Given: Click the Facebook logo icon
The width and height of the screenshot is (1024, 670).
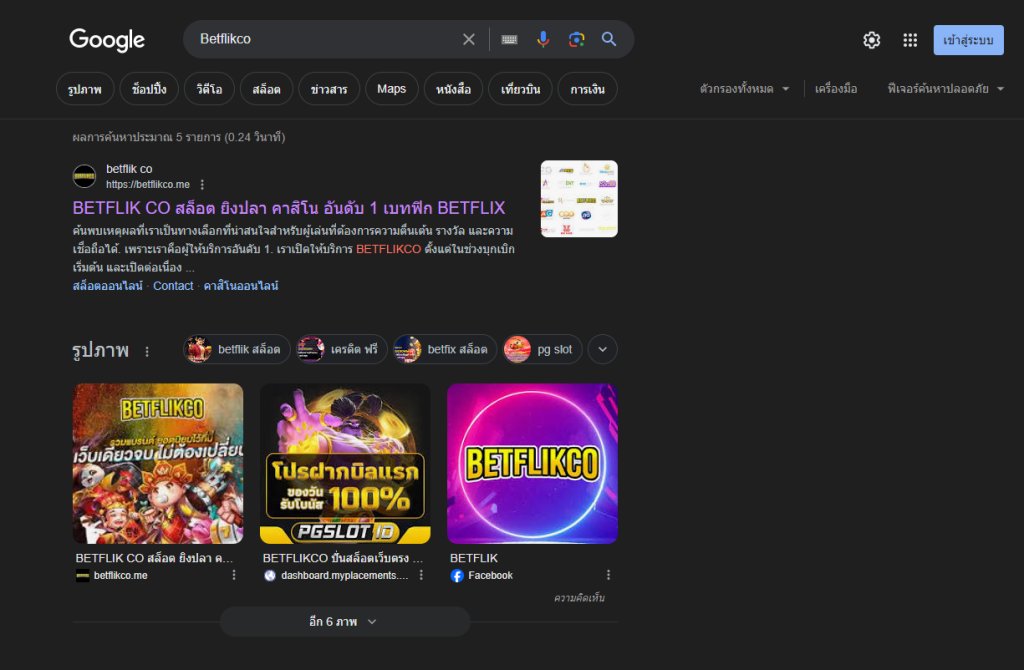Looking at the screenshot, I should [457, 575].
